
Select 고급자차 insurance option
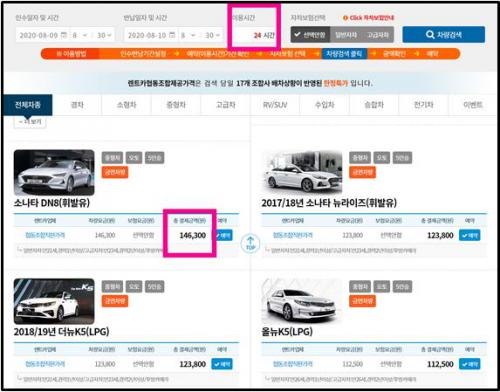pos(378,35)
